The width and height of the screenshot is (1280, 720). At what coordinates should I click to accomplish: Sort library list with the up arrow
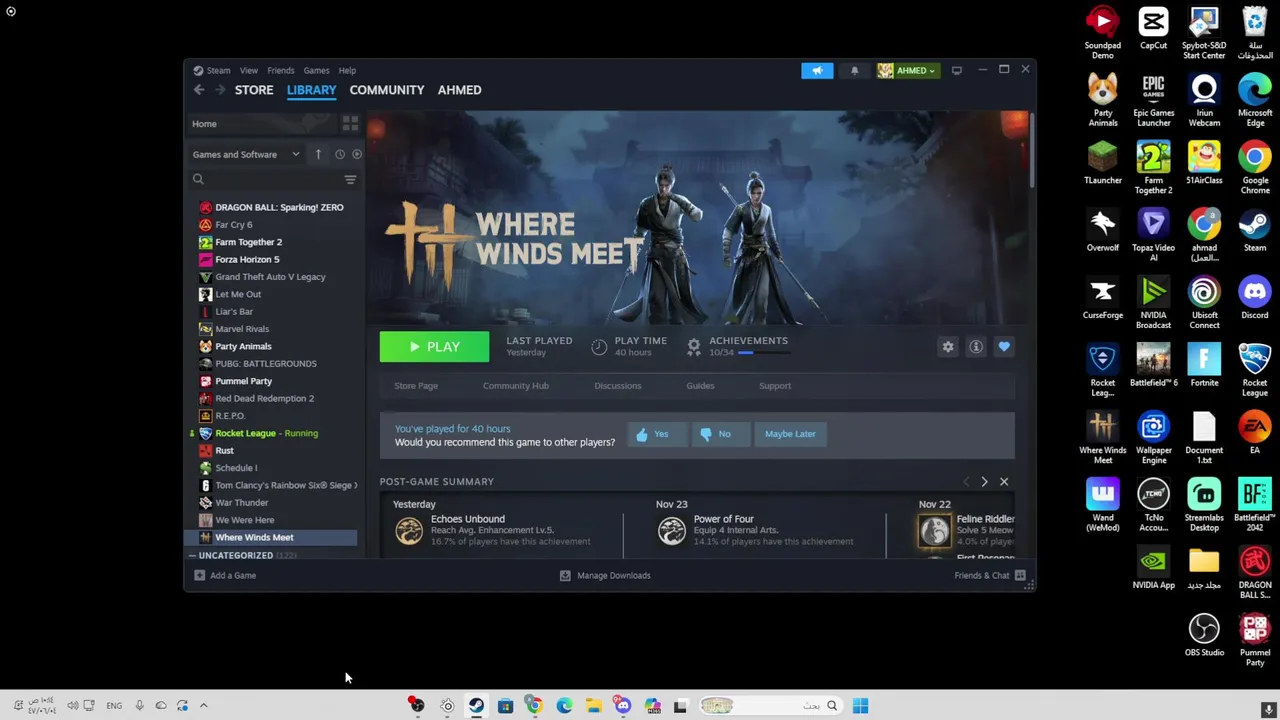click(318, 154)
